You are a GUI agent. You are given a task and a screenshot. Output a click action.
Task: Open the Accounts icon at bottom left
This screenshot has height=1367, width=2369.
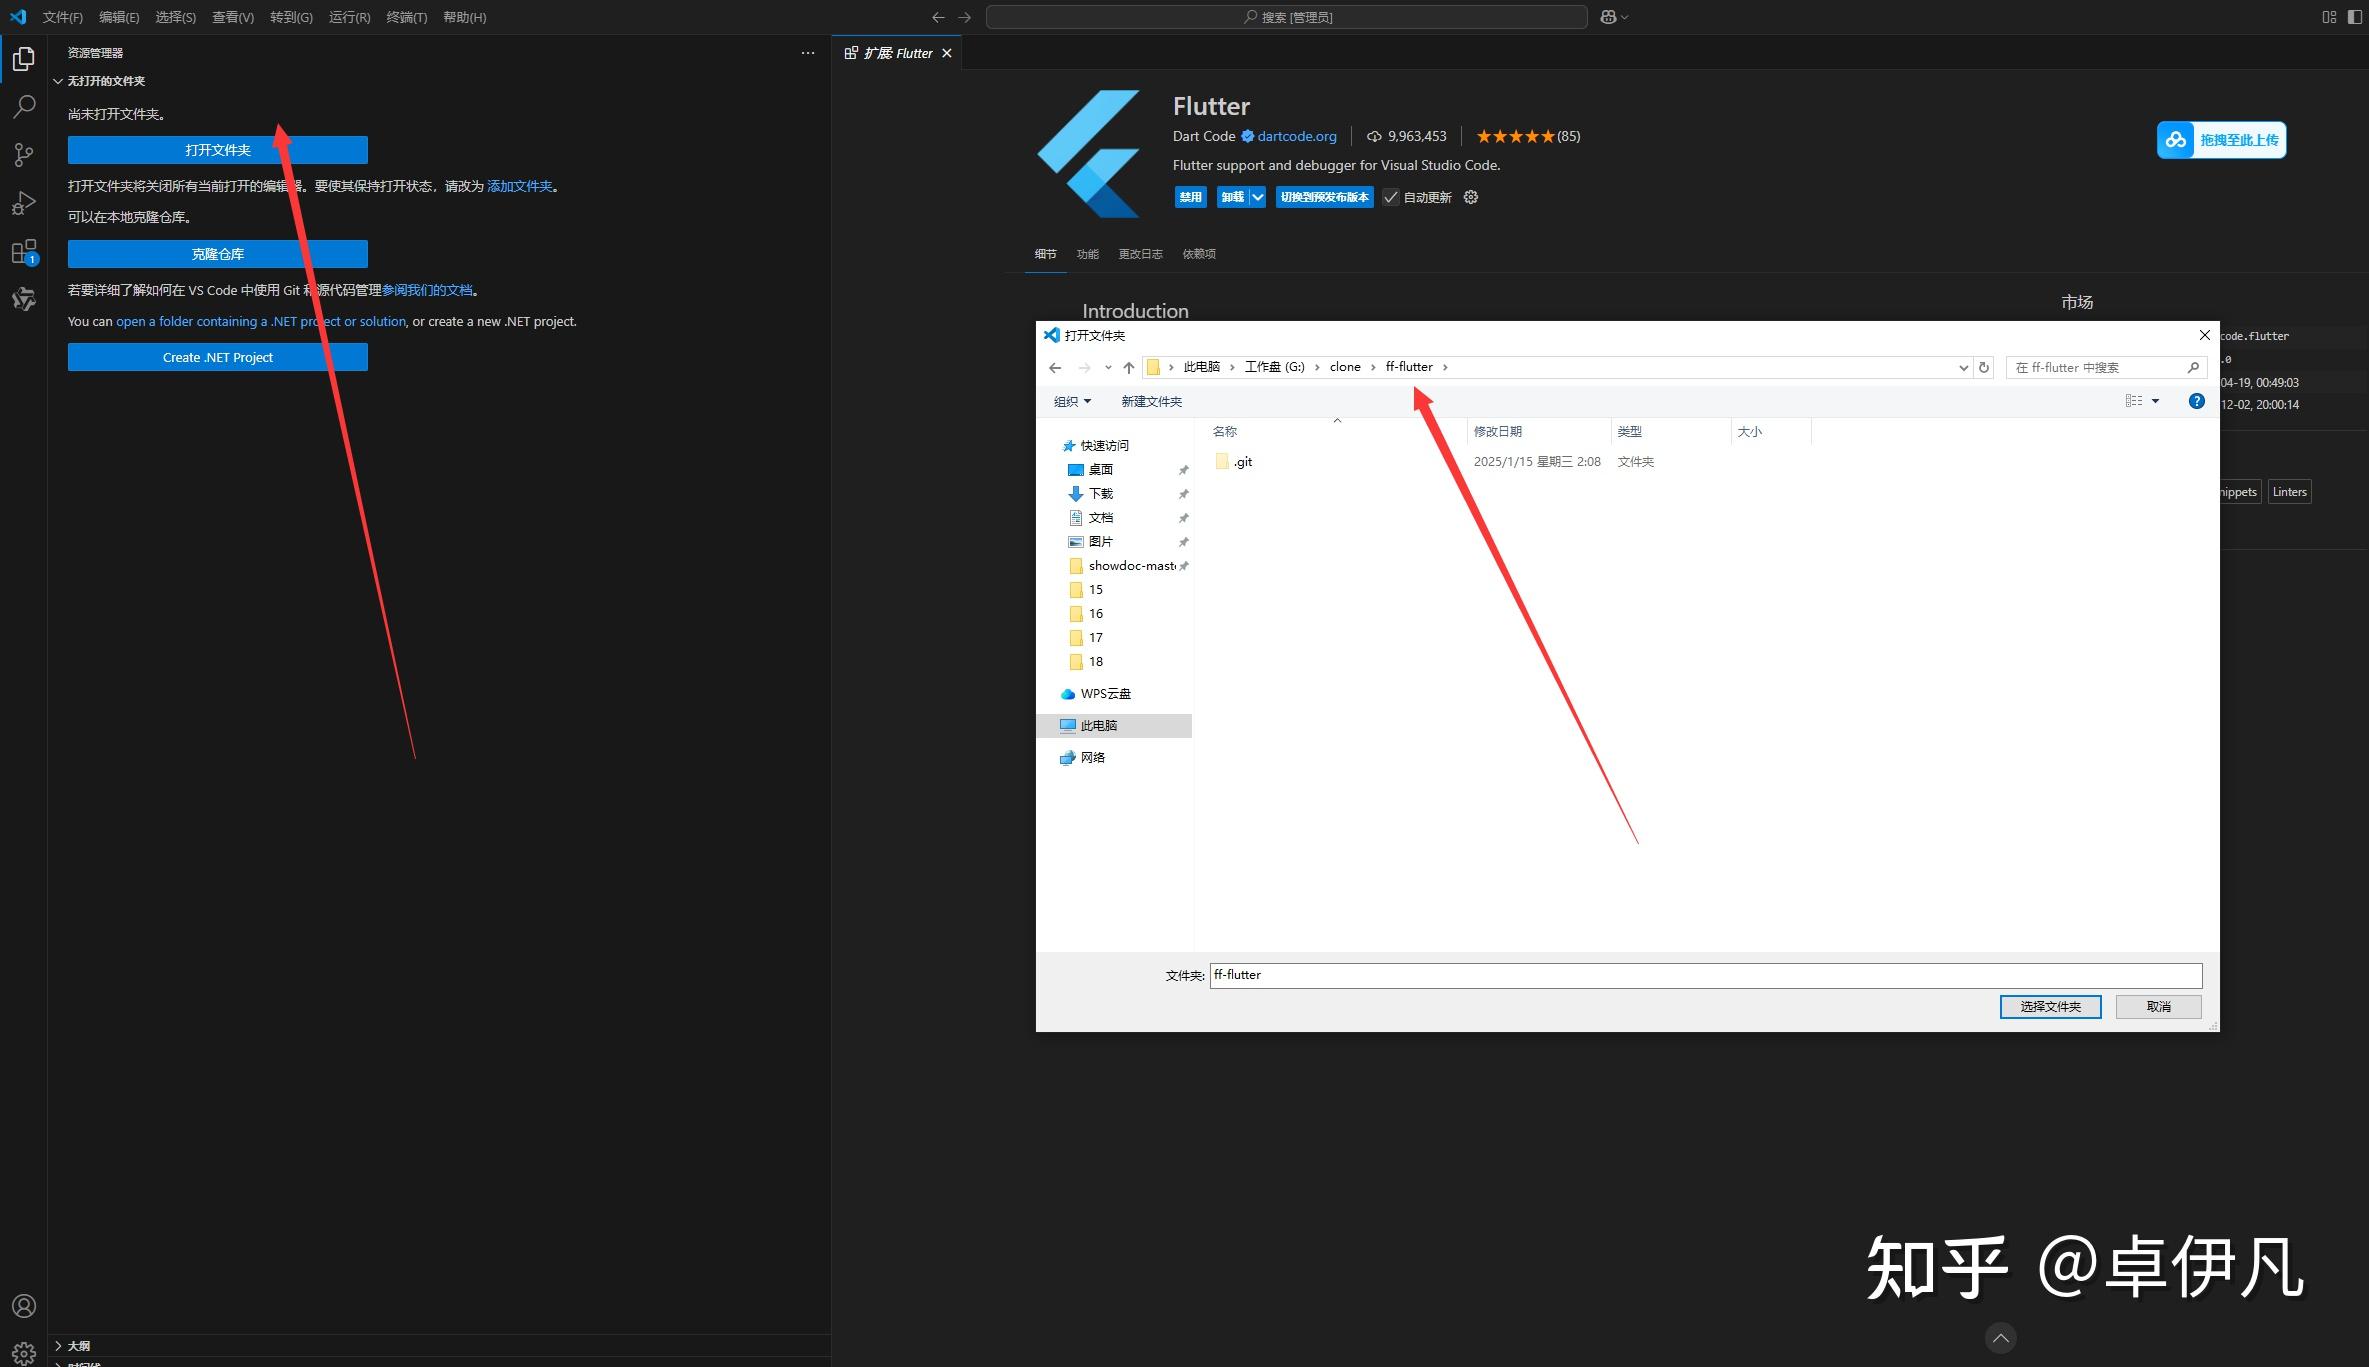tap(24, 1305)
